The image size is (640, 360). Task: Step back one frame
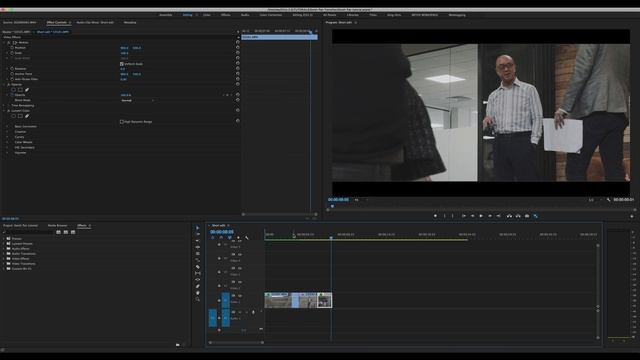click(473, 216)
